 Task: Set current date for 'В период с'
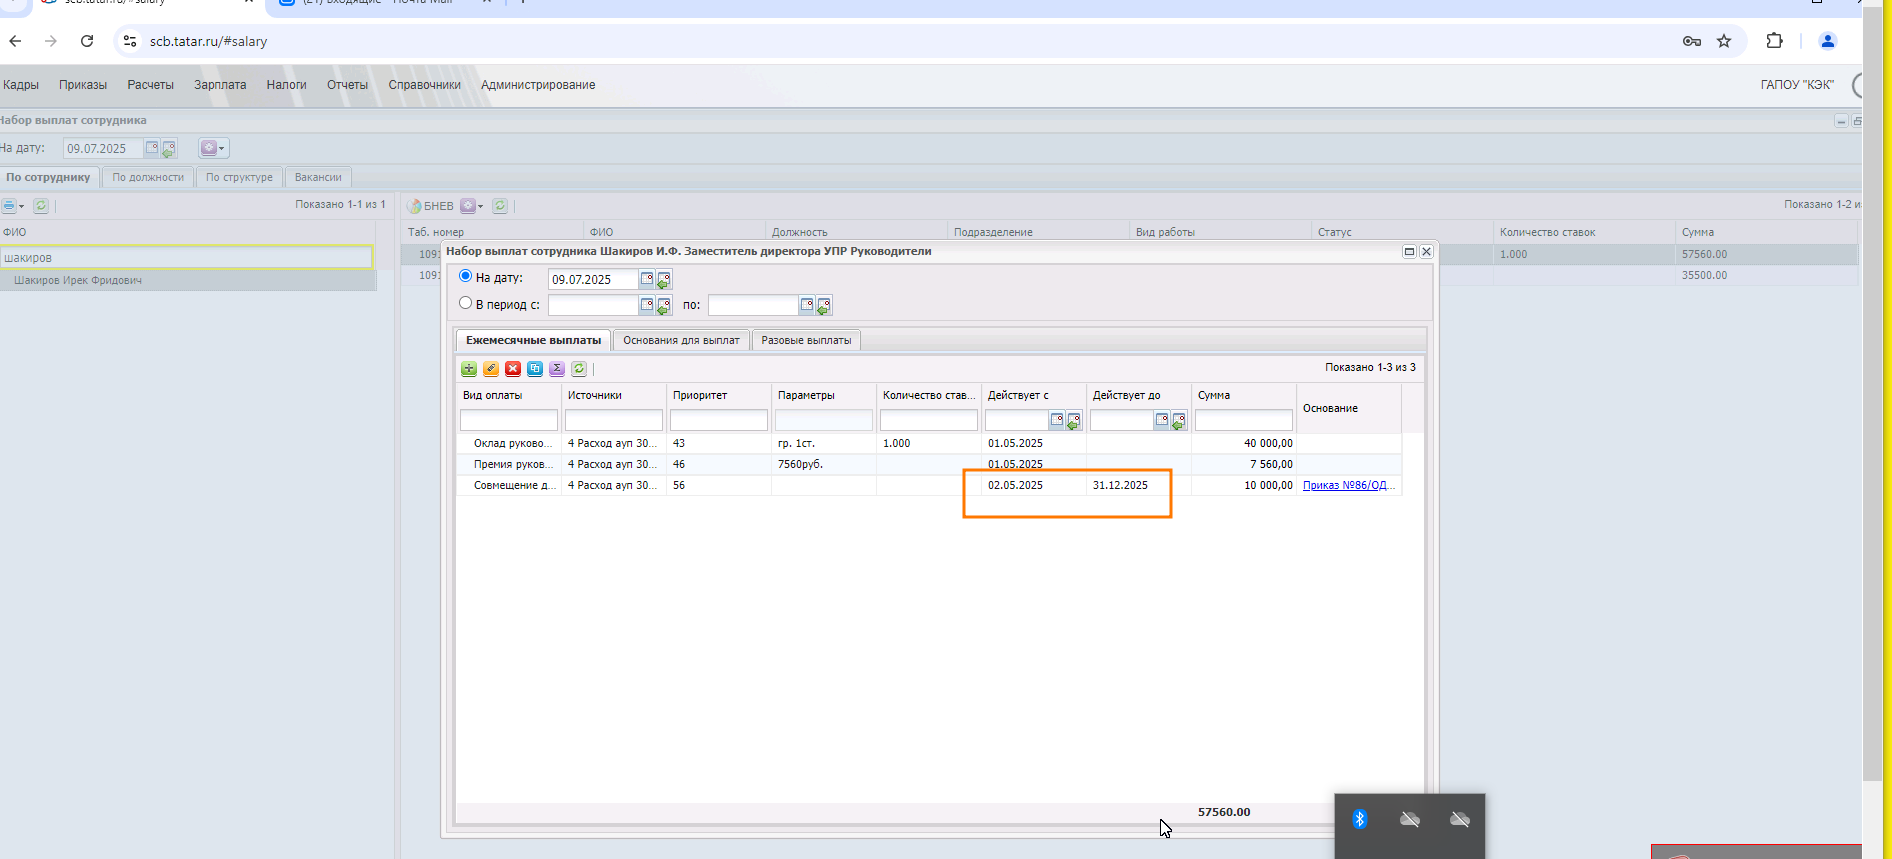[x=664, y=306]
